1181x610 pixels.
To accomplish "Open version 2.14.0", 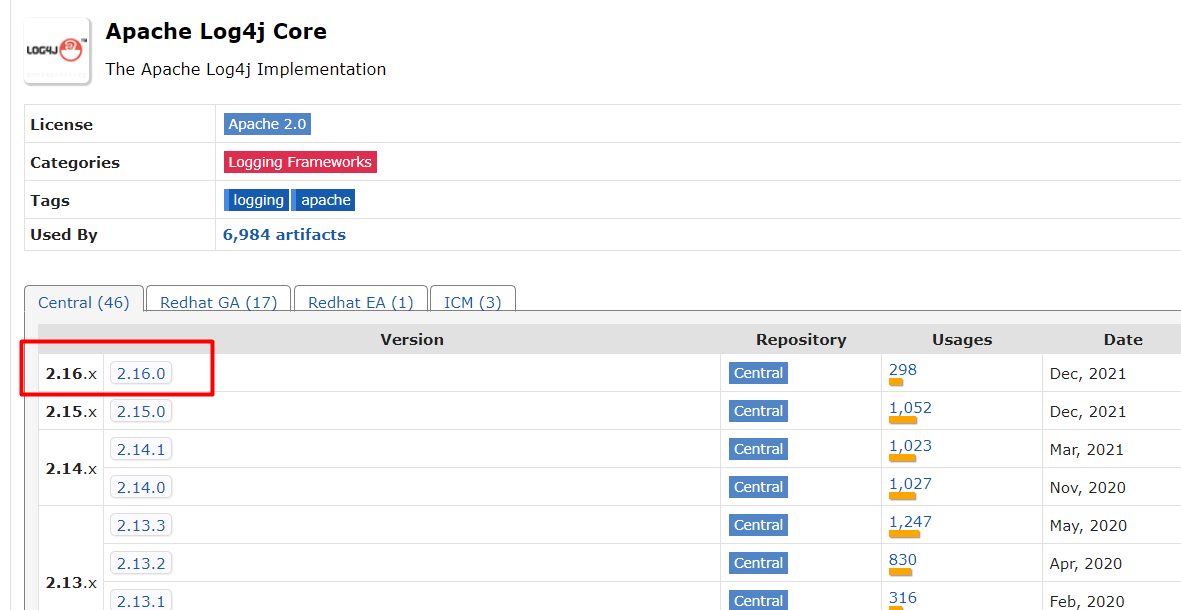I will pyautogui.click(x=141, y=487).
